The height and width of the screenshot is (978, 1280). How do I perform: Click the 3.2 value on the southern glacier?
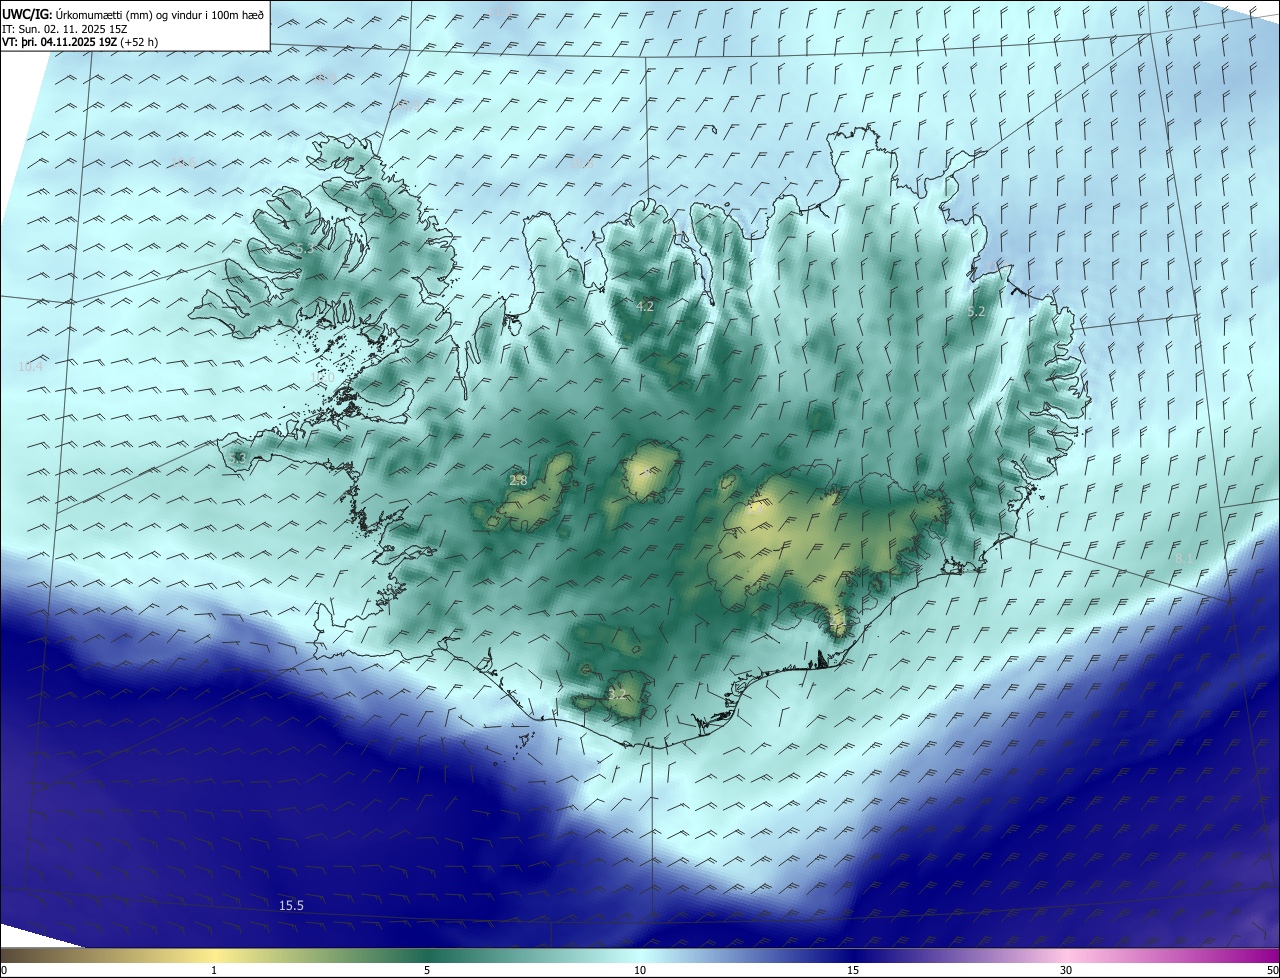[x=617, y=693]
